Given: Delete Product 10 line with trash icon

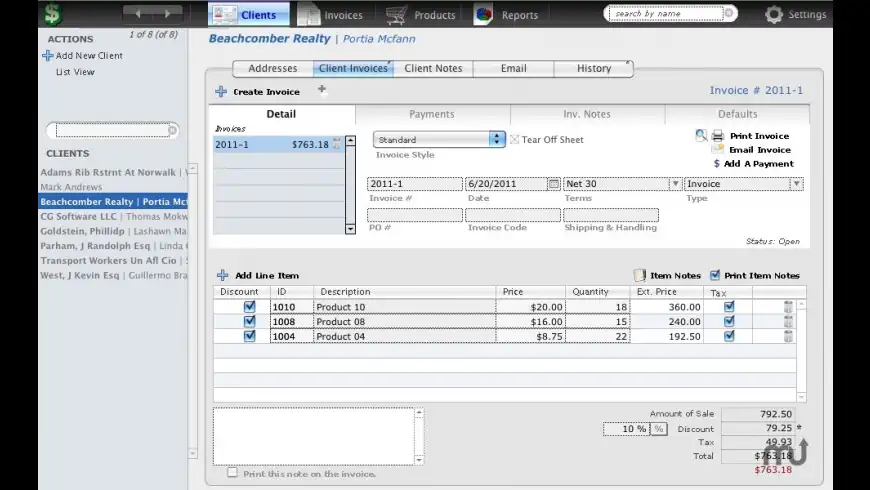Looking at the screenshot, I should (788, 308).
